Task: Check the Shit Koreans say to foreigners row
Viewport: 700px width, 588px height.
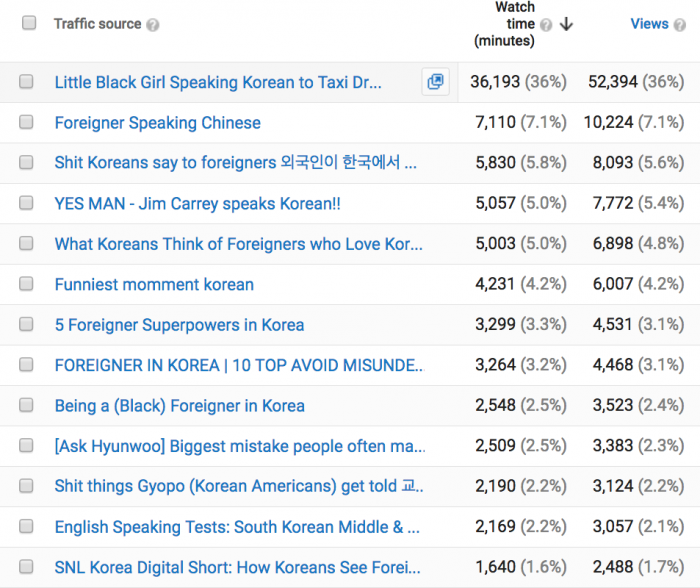Action: tap(26, 162)
